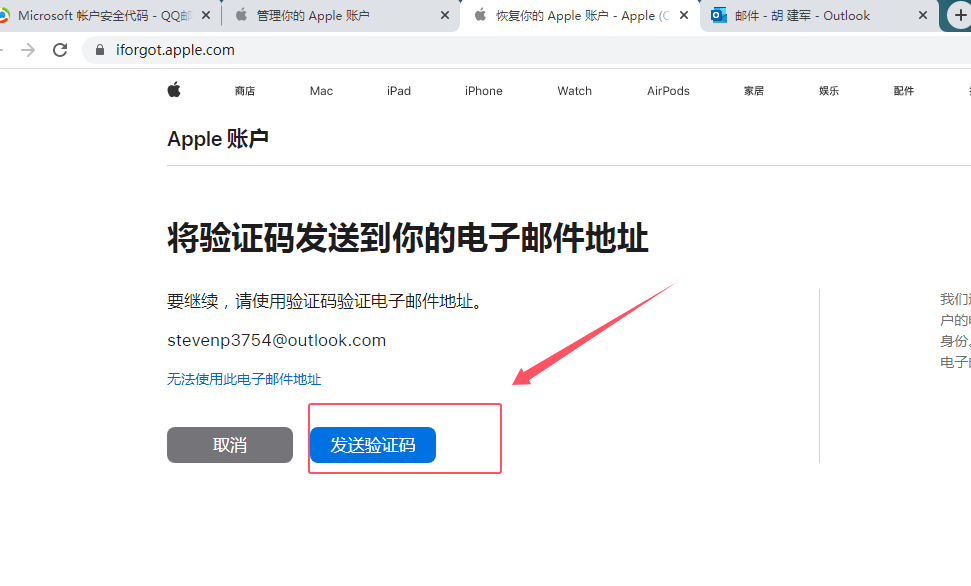The image size is (971, 586).
Task: Open iPad in Apple navigation
Action: click(399, 91)
